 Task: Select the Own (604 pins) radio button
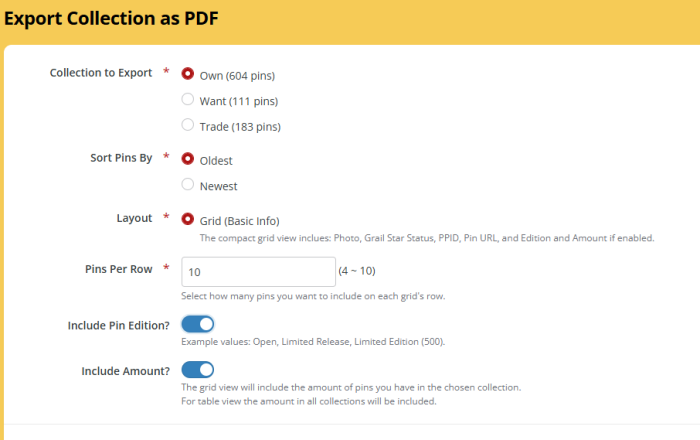(188, 74)
